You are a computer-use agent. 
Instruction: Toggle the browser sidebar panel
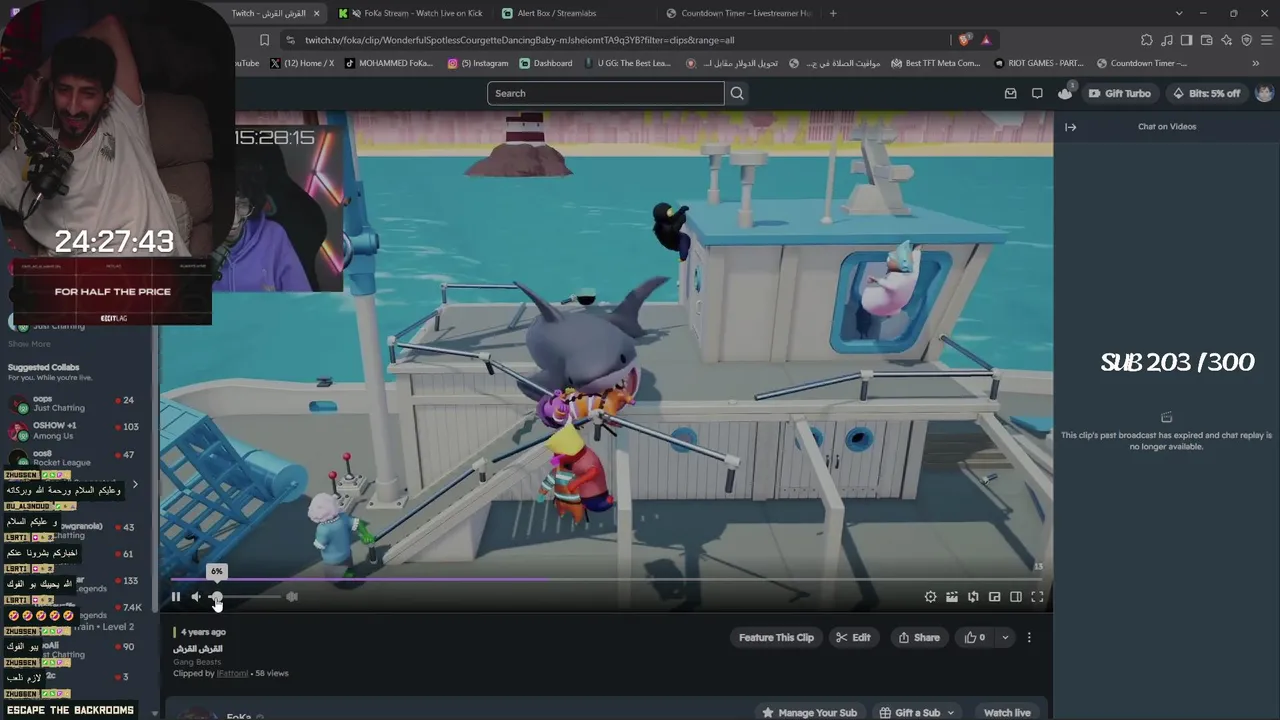point(1186,40)
